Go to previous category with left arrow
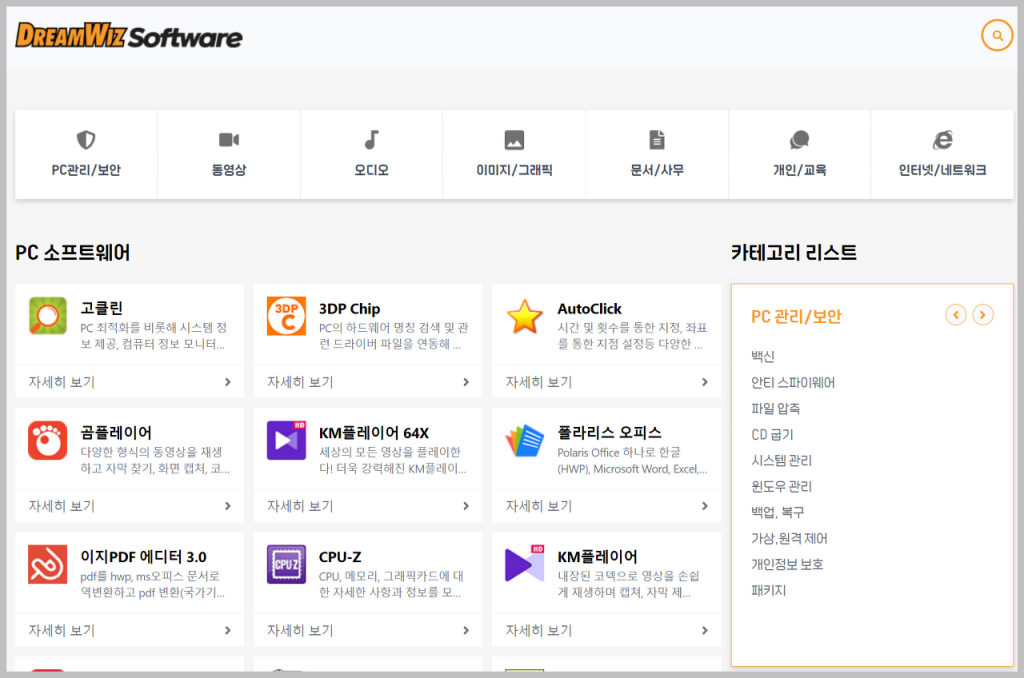The image size is (1024, 678). tap(956, 315)
